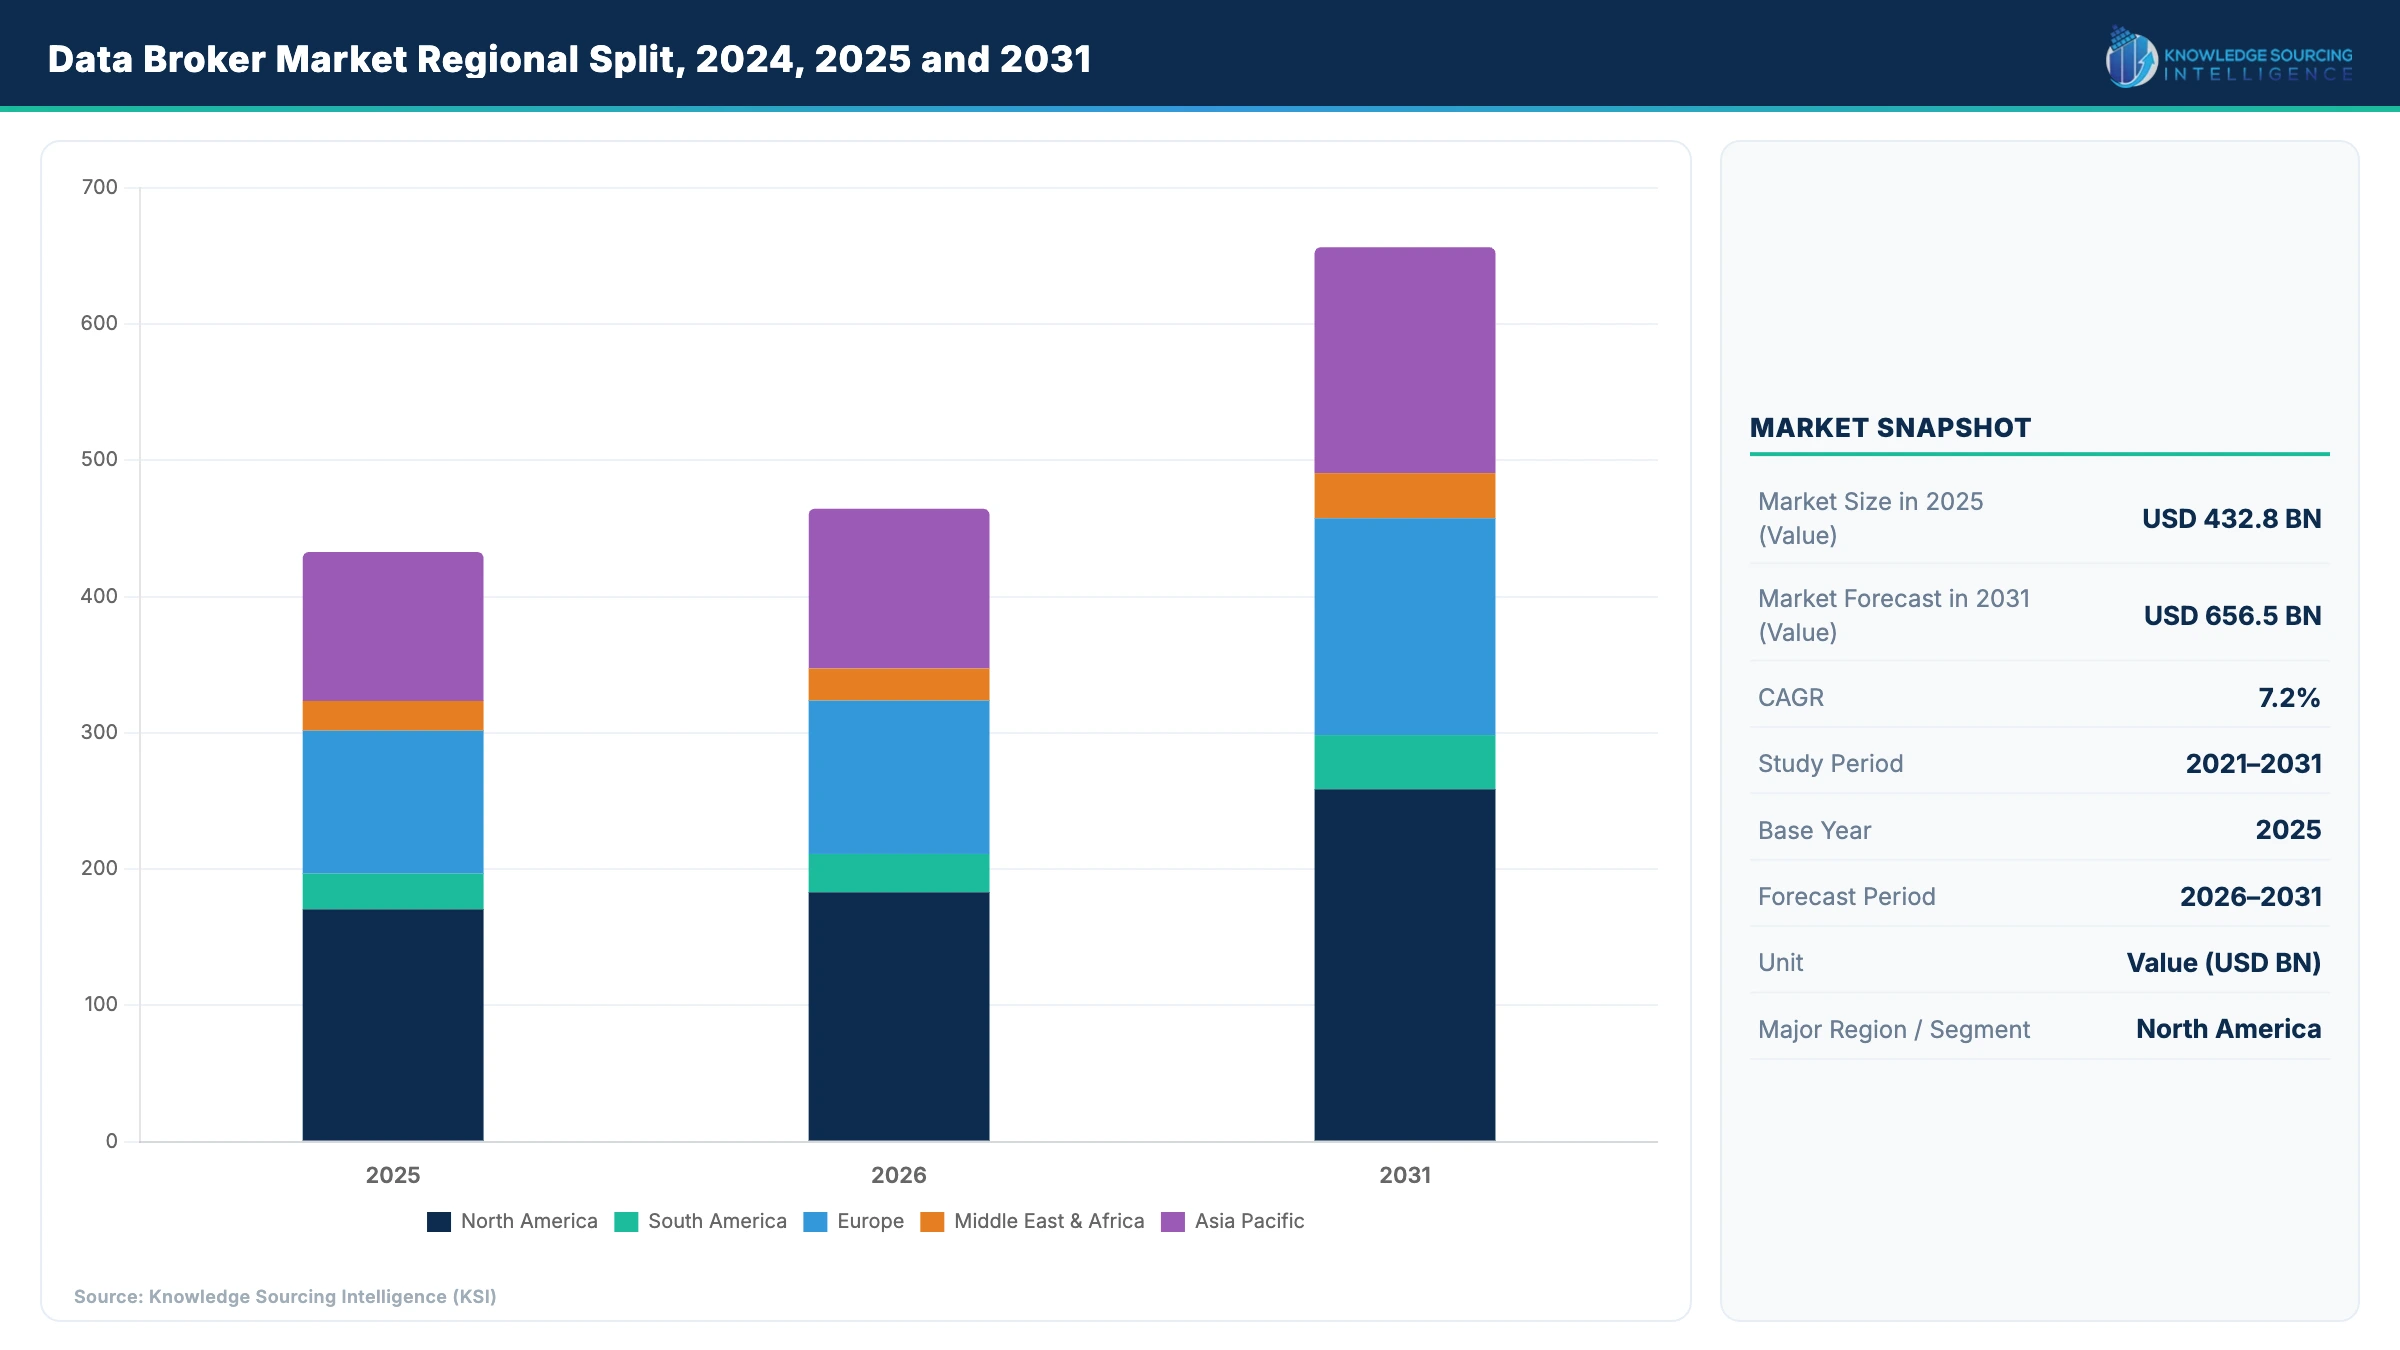The height and width of the screenshot is (1350, 2400).
Task: Open the Market Size in 2025 value
Action: 2229,519
